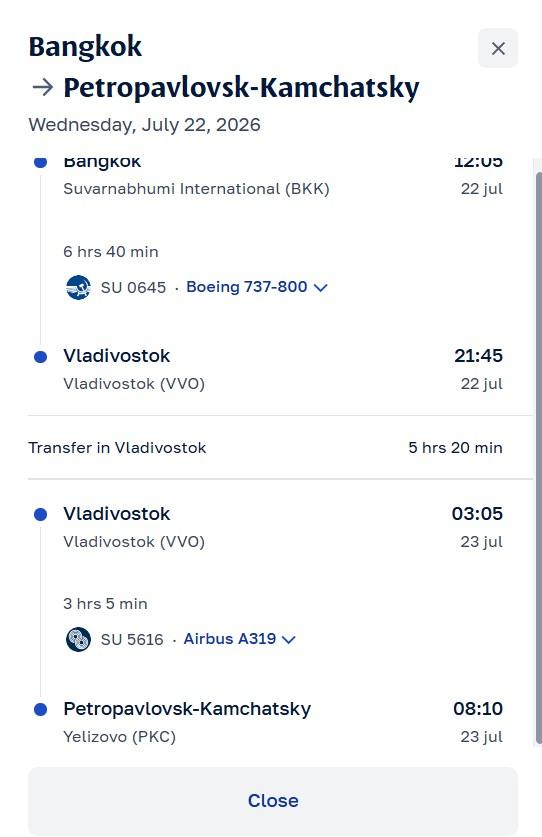This screenshot has width=542, height=837.
Task: Click the blue dot at Vladivostok arrival
Action: click(41, 357)
